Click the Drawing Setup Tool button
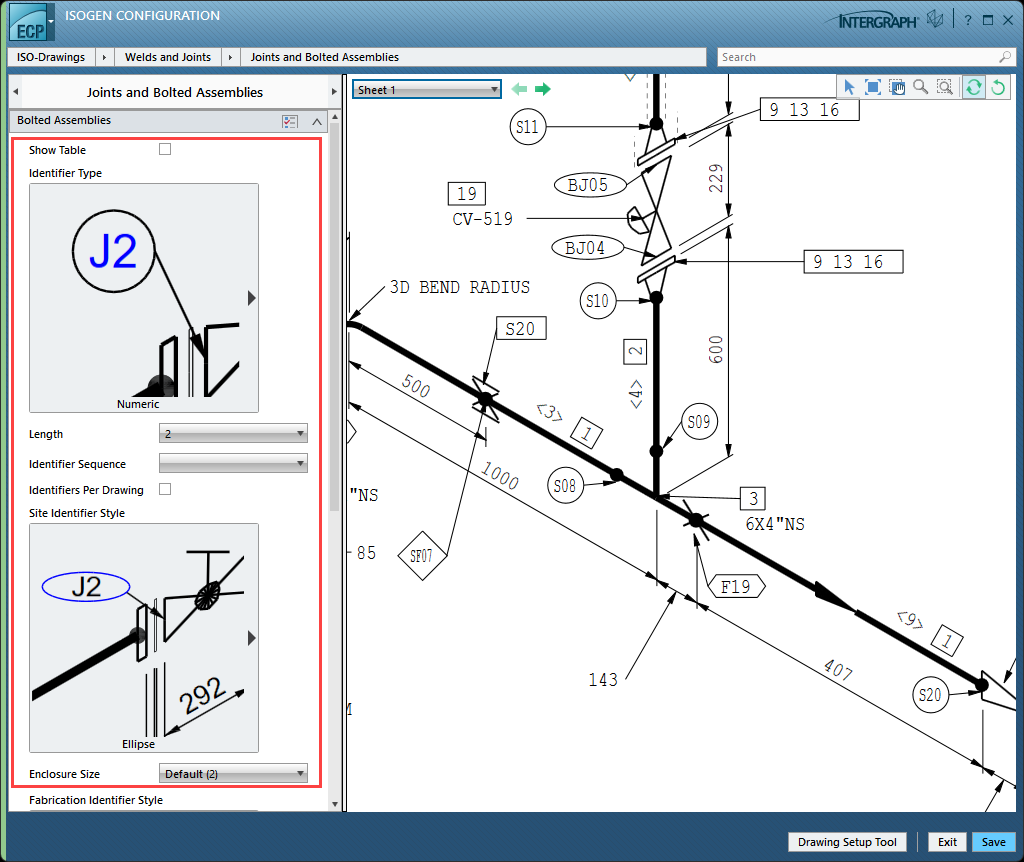 [x=847, y=842]
